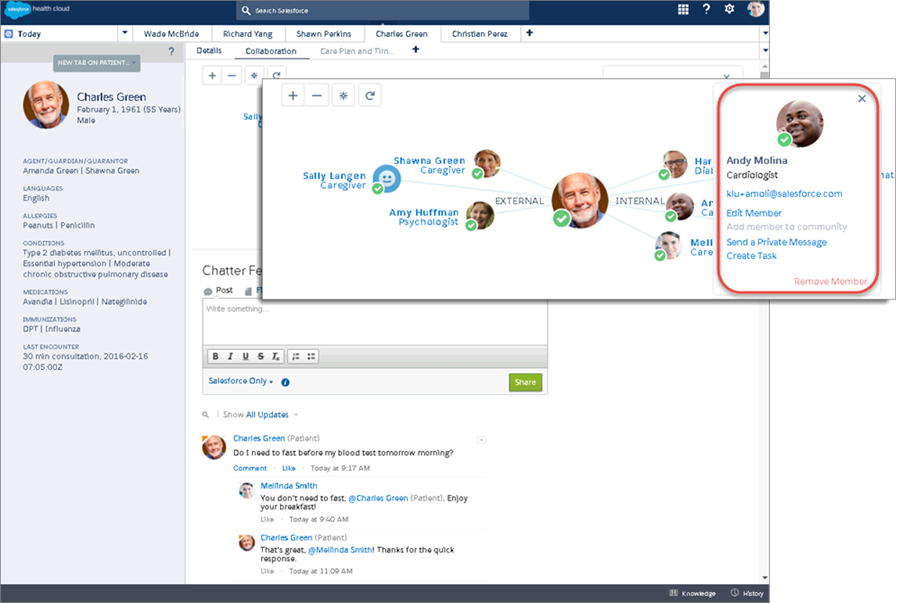Image resolution: width=912 pixels, height=603 pixels.
Task: Toggle strikethrough formatting in Chatter editor
Action: pyautogui.click(x=260, y=356)
